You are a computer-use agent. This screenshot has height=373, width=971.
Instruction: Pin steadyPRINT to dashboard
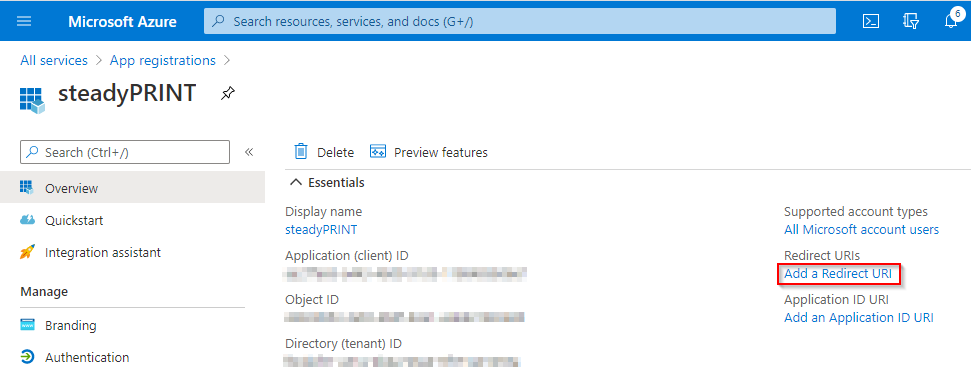[228, 94]
